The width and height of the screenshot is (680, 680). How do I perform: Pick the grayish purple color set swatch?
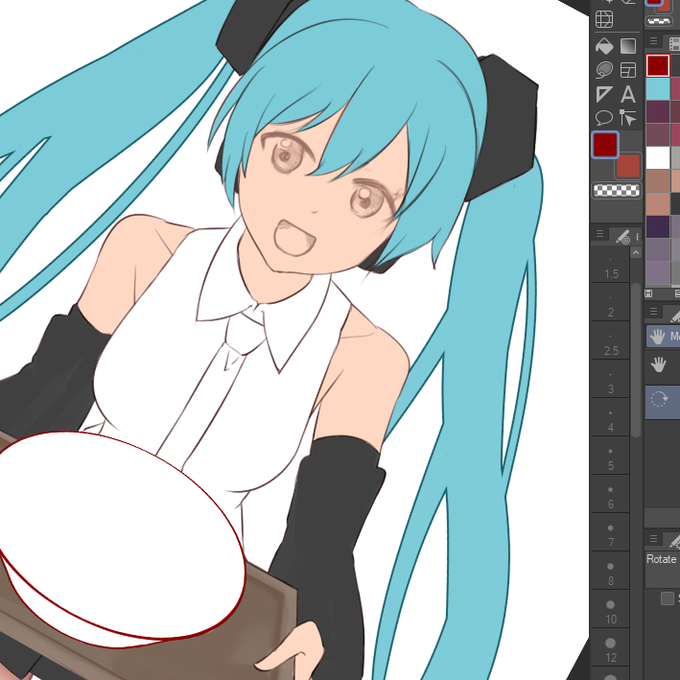click(x=658, y=249)
